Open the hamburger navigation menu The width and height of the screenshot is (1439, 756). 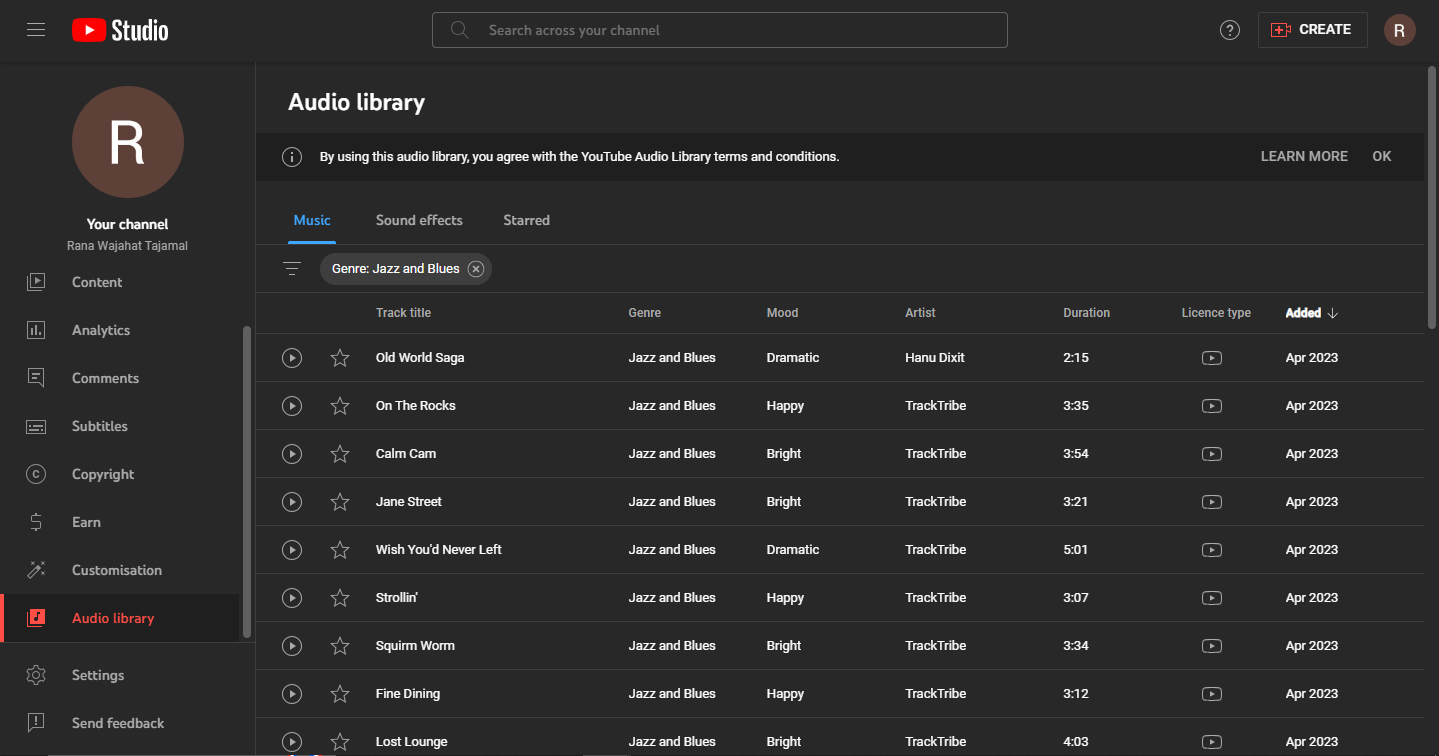click(36, 30)
